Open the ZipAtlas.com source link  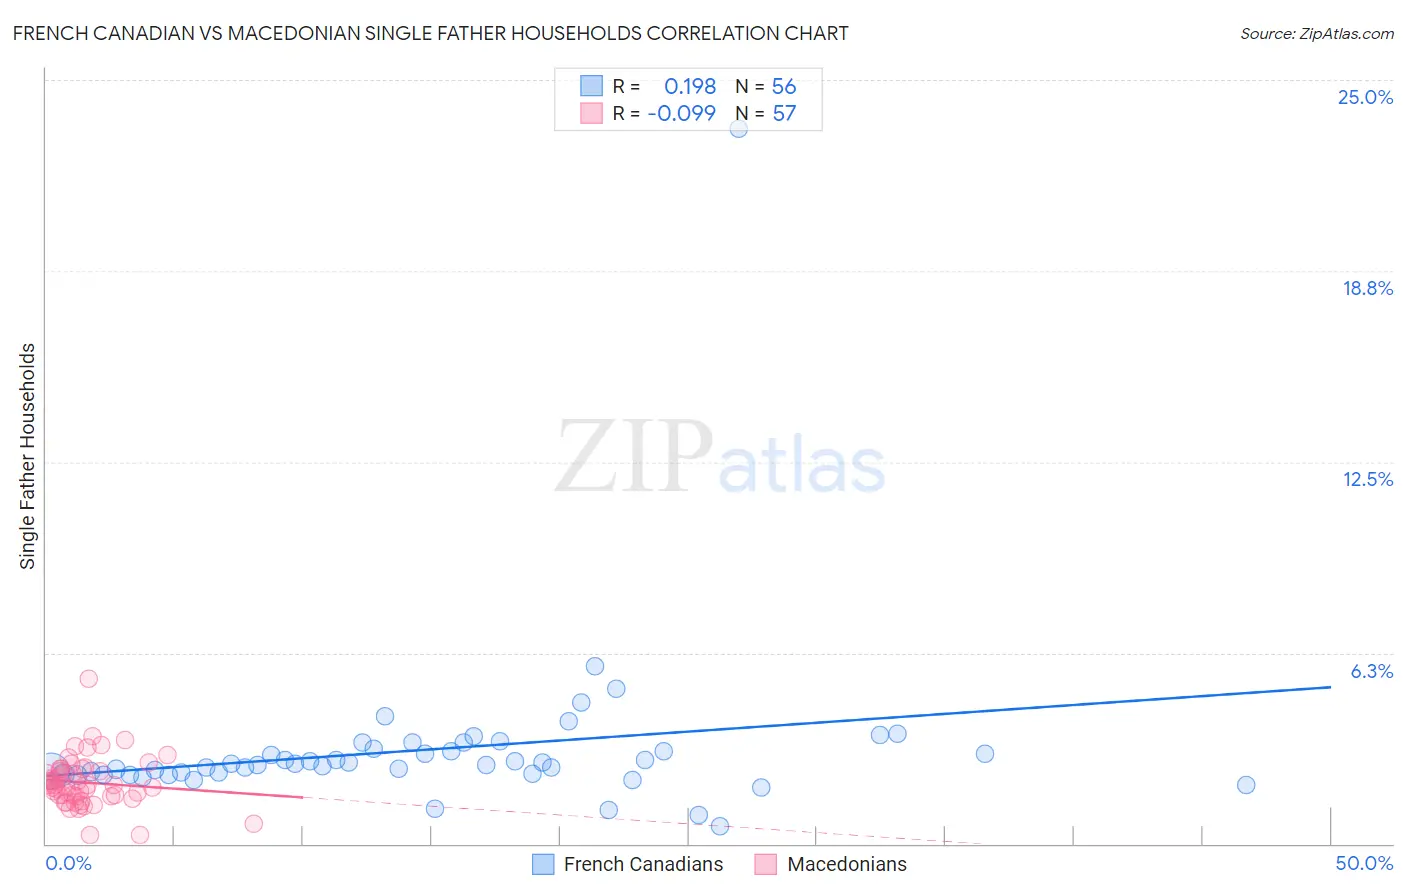(1317, 33)
